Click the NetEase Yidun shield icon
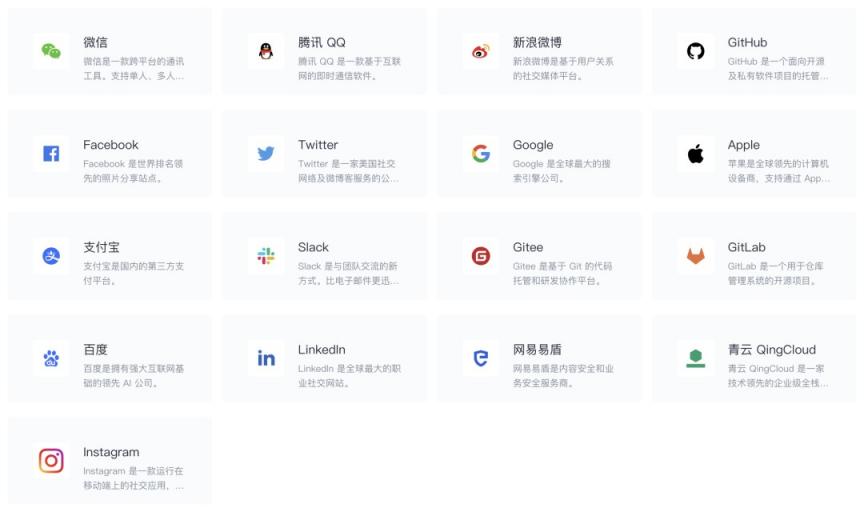Image resolution: width=864 pixels, height=512 pixels. point(480,358)
